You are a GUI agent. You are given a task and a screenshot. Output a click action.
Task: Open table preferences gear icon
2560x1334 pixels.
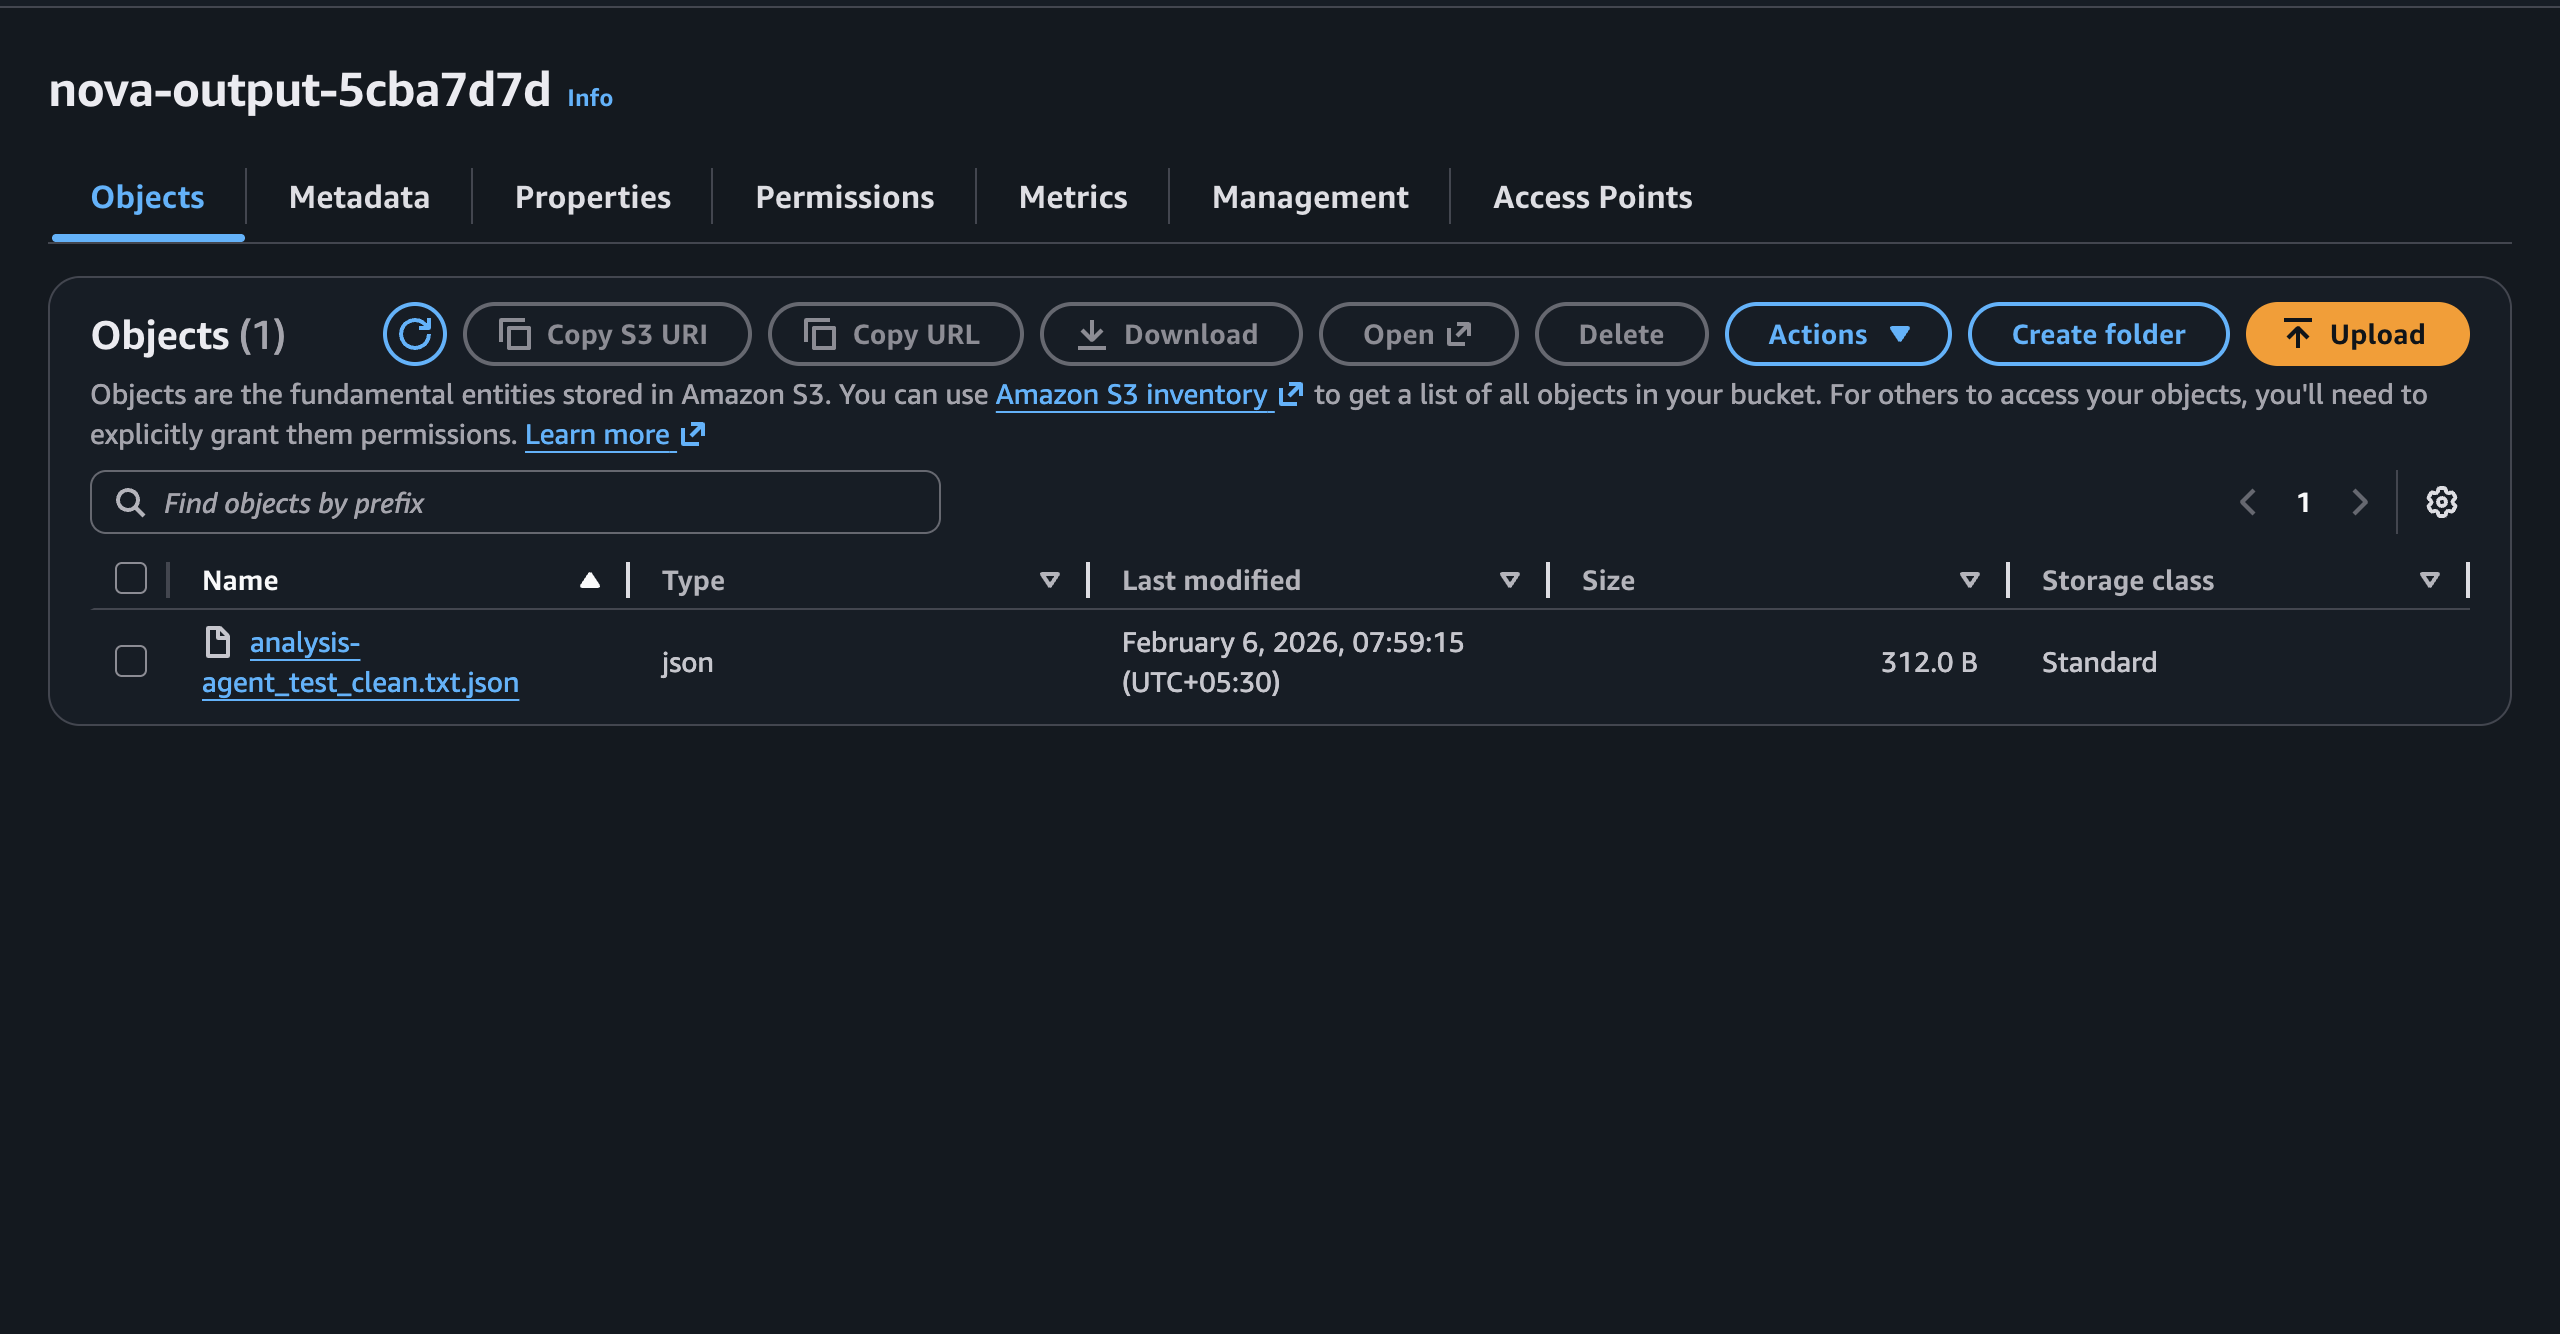(x=2441, y=502)
